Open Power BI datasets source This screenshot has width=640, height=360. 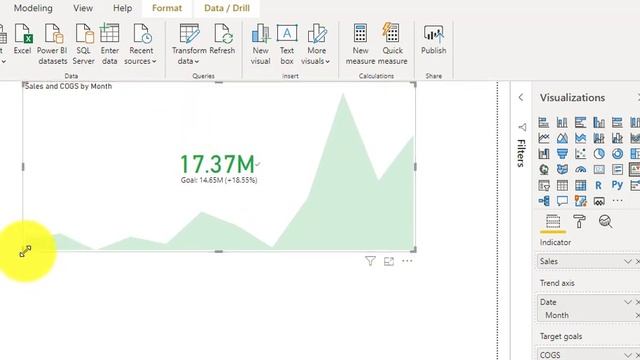(x=52, y=44)
